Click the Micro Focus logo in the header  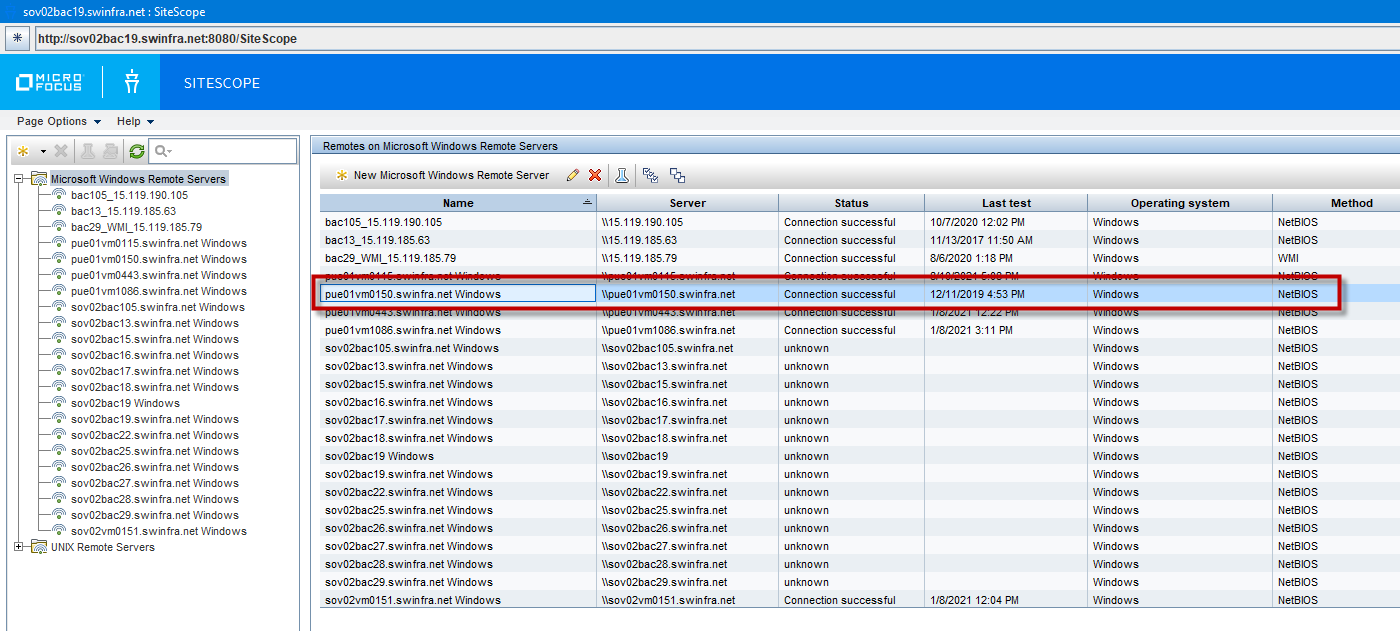tap(50, 83)
